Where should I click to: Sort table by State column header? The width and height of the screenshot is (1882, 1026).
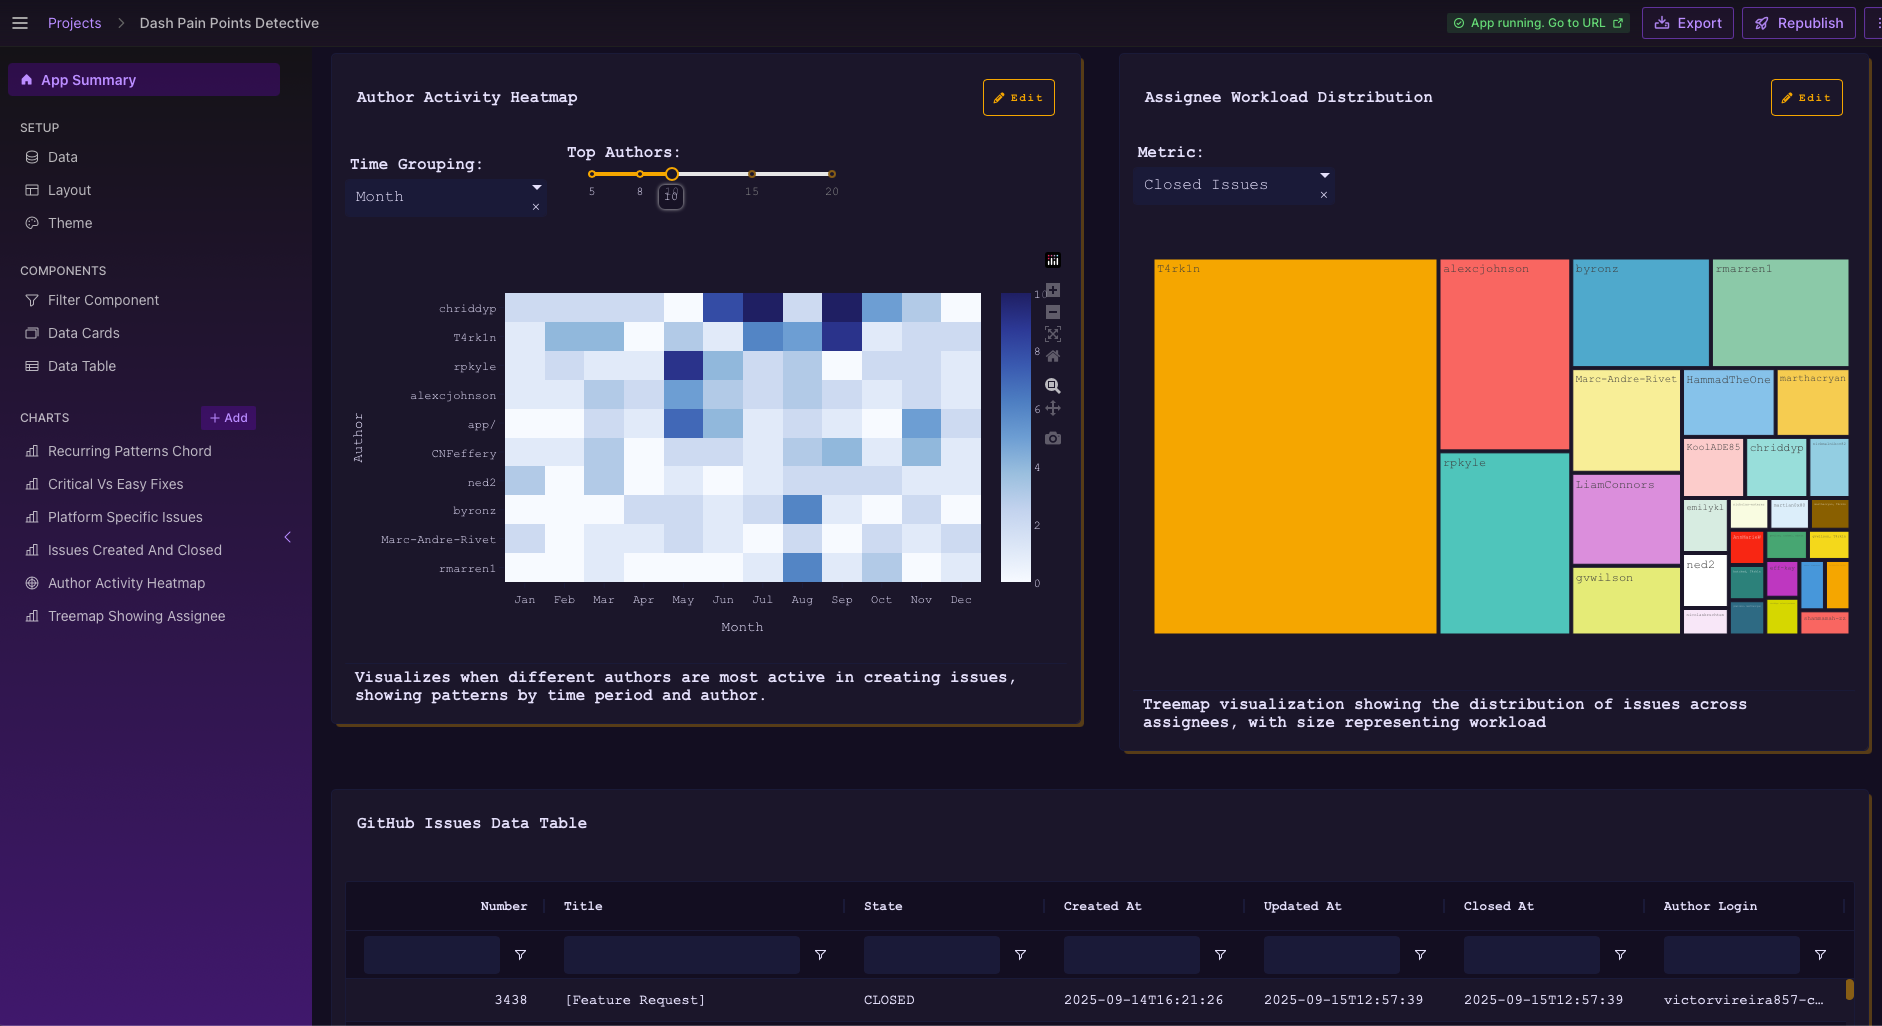point(883,906)
